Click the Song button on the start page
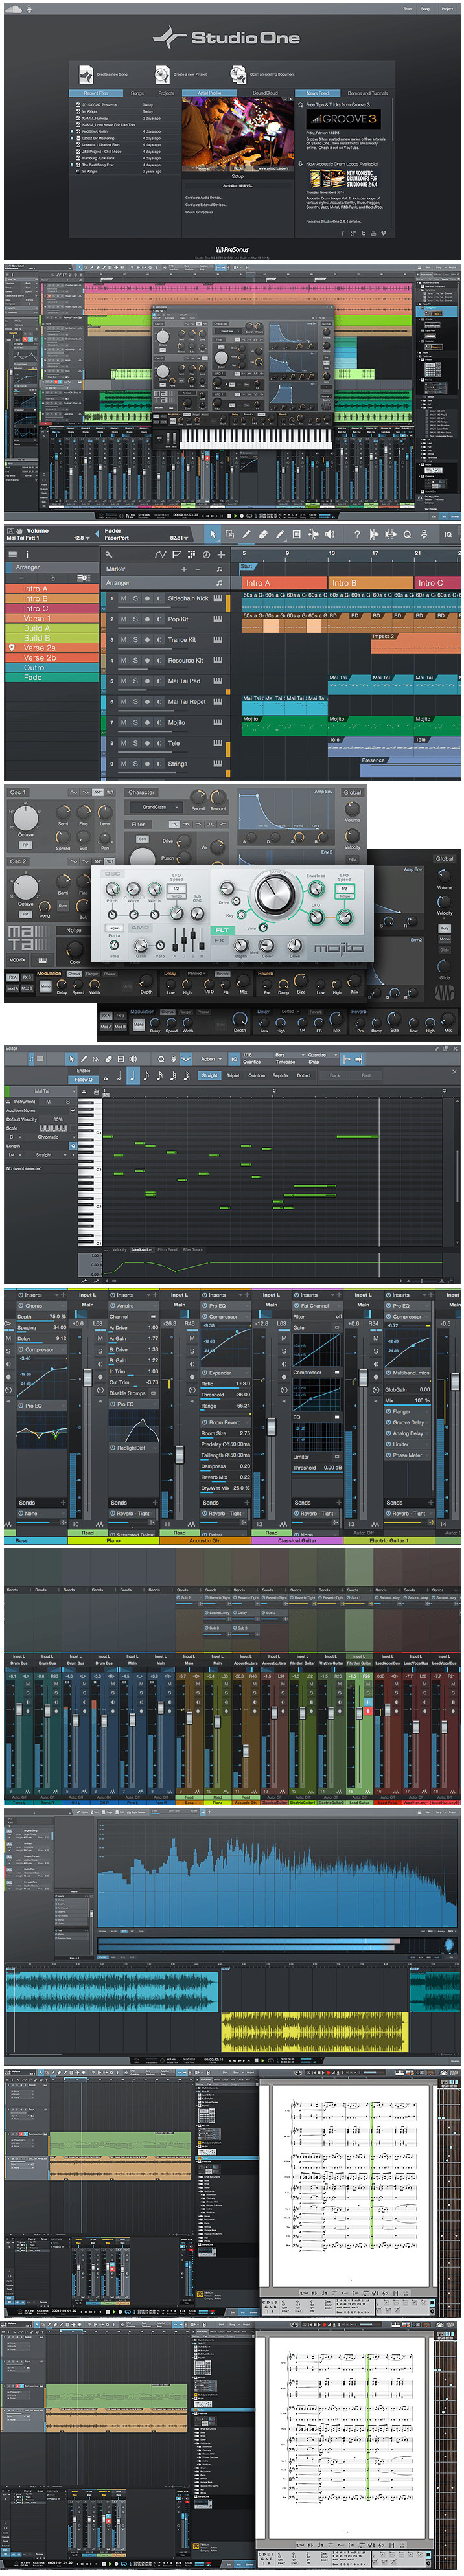 [425, 9]
